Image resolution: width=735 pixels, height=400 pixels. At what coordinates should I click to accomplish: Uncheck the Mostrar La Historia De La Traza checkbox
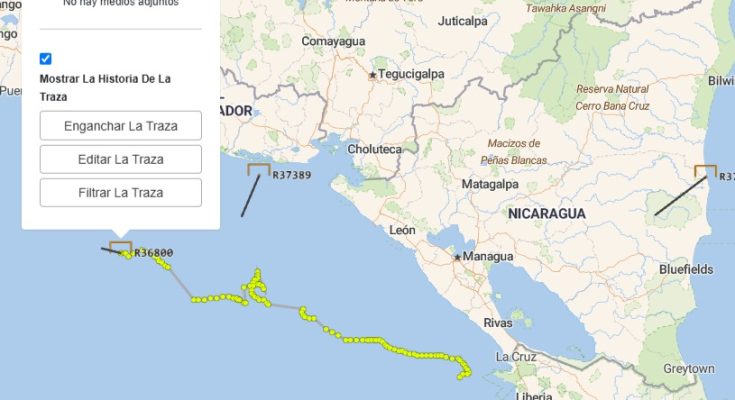tap(45, 59)
